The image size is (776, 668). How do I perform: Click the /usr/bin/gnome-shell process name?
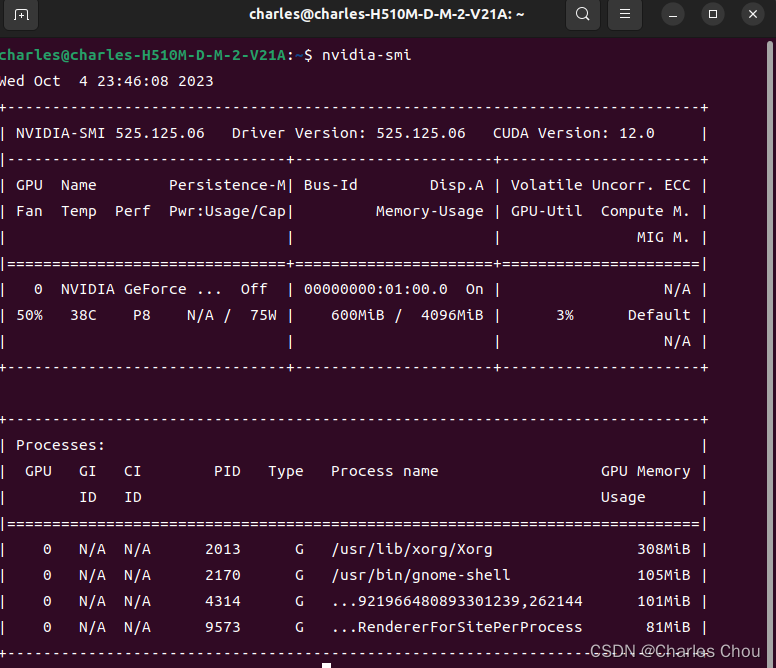click(421, 575)
